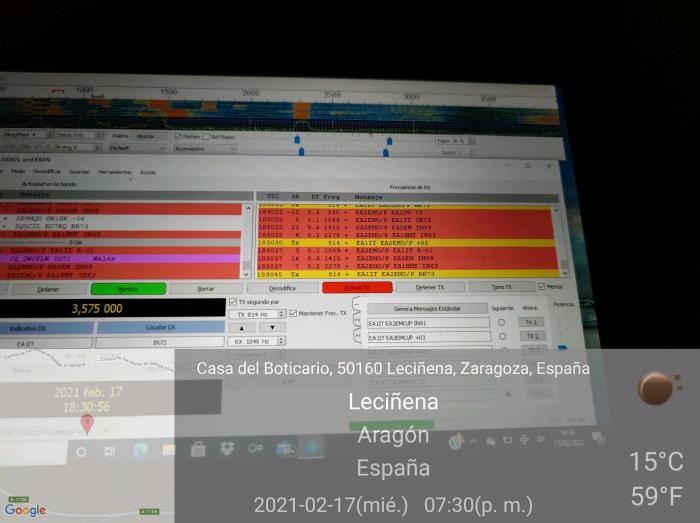The image size is (700, 523).
Task: Click the Indicativo DX field EA1IT
Action: 46,344
